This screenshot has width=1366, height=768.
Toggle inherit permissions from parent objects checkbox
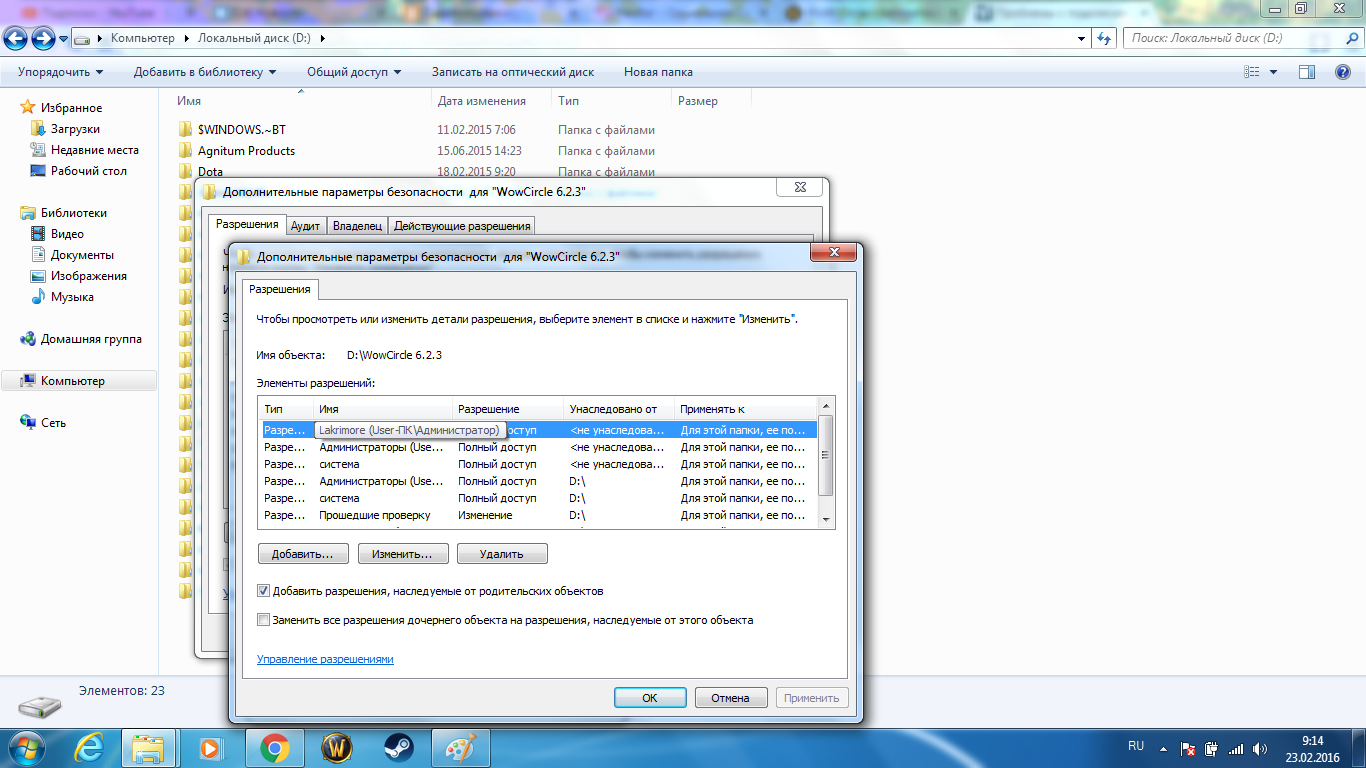tap(264, 591)
